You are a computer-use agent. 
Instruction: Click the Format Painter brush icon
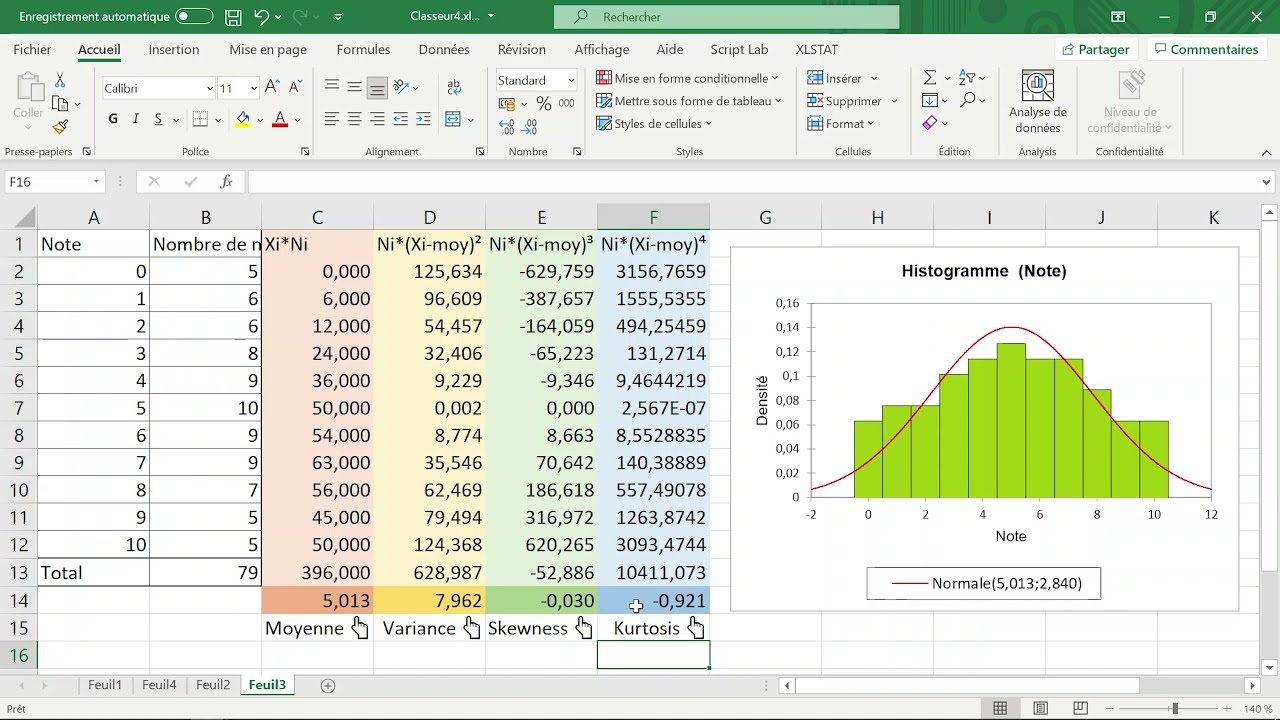[x=60, y=126]
